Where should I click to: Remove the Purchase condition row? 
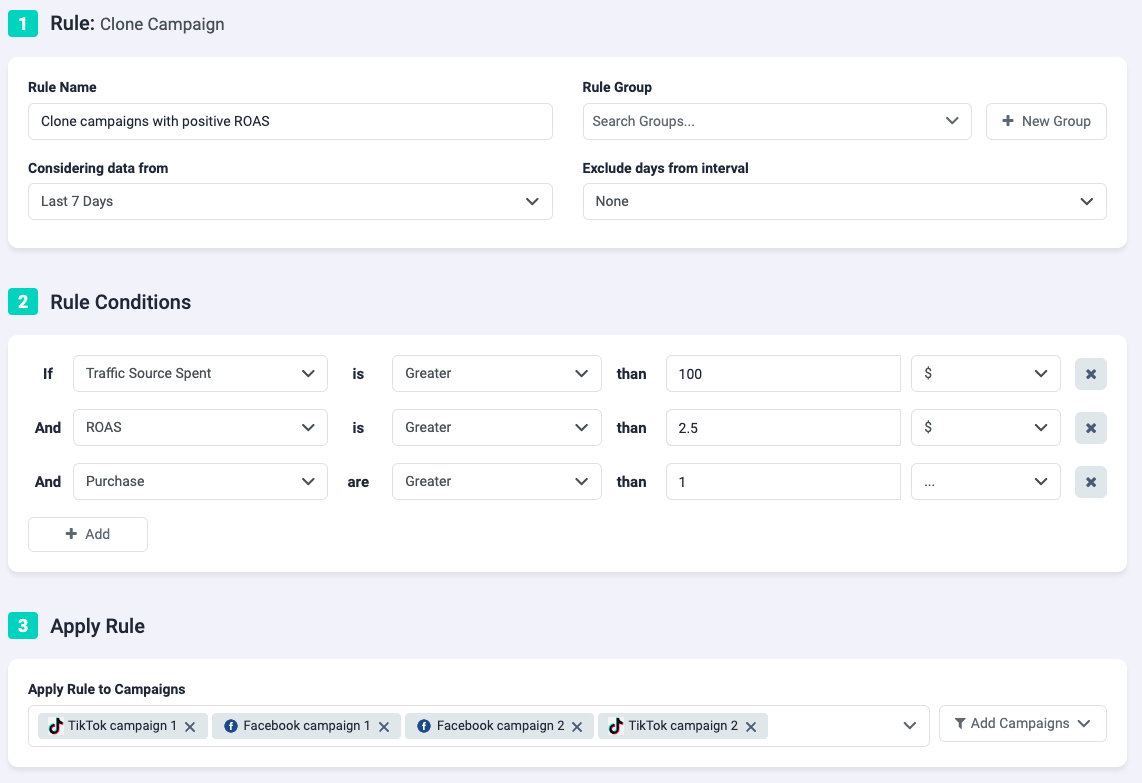coord(1091,481)
